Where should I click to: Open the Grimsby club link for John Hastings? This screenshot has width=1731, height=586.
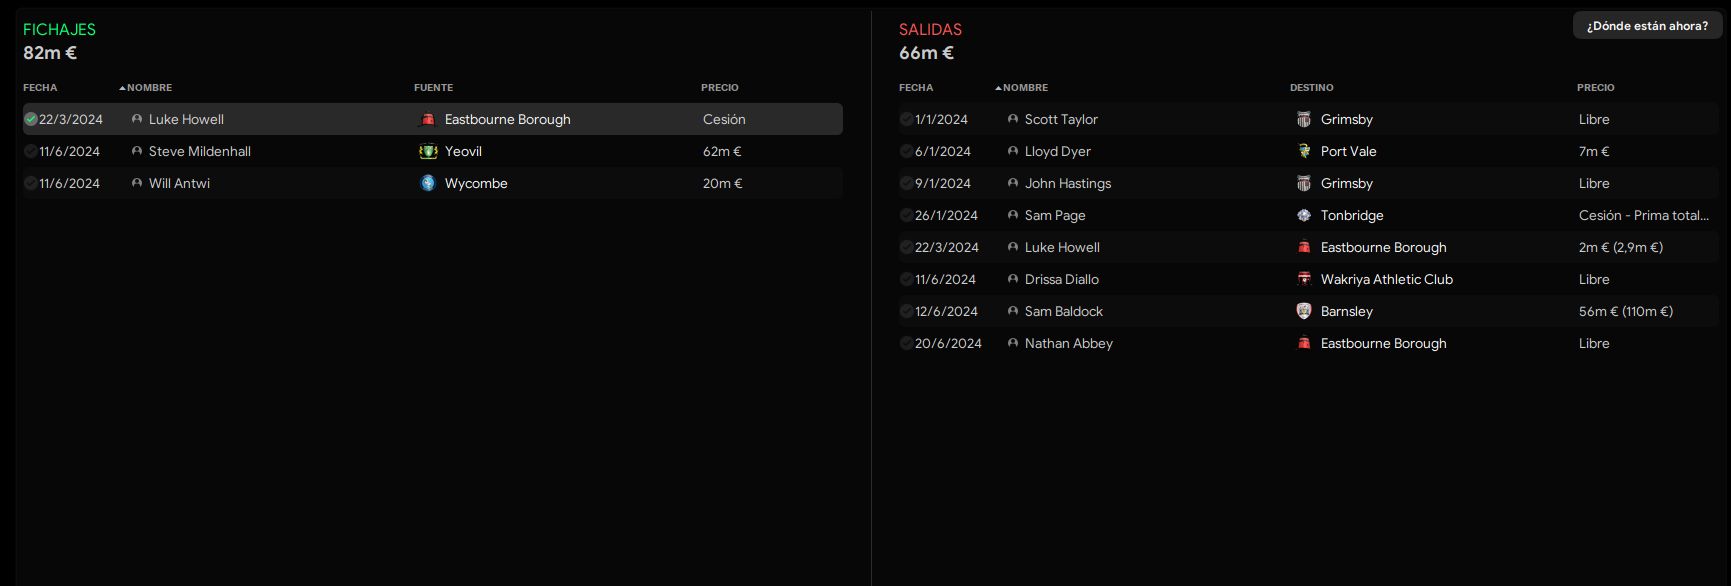pyautogui.click(x=1346, y=183)
